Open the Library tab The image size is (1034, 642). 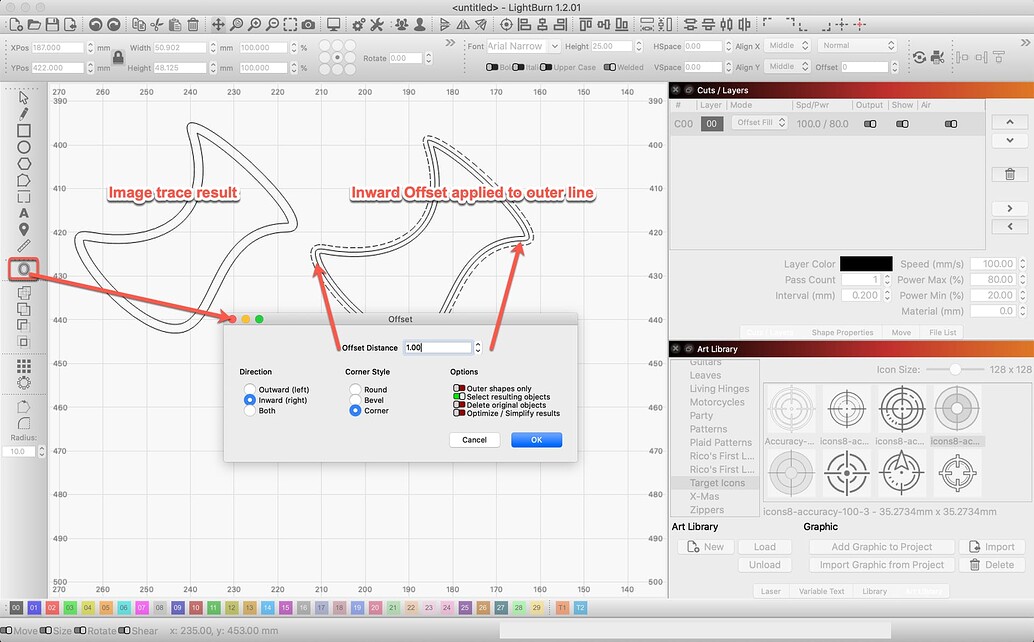coord(874,591)
